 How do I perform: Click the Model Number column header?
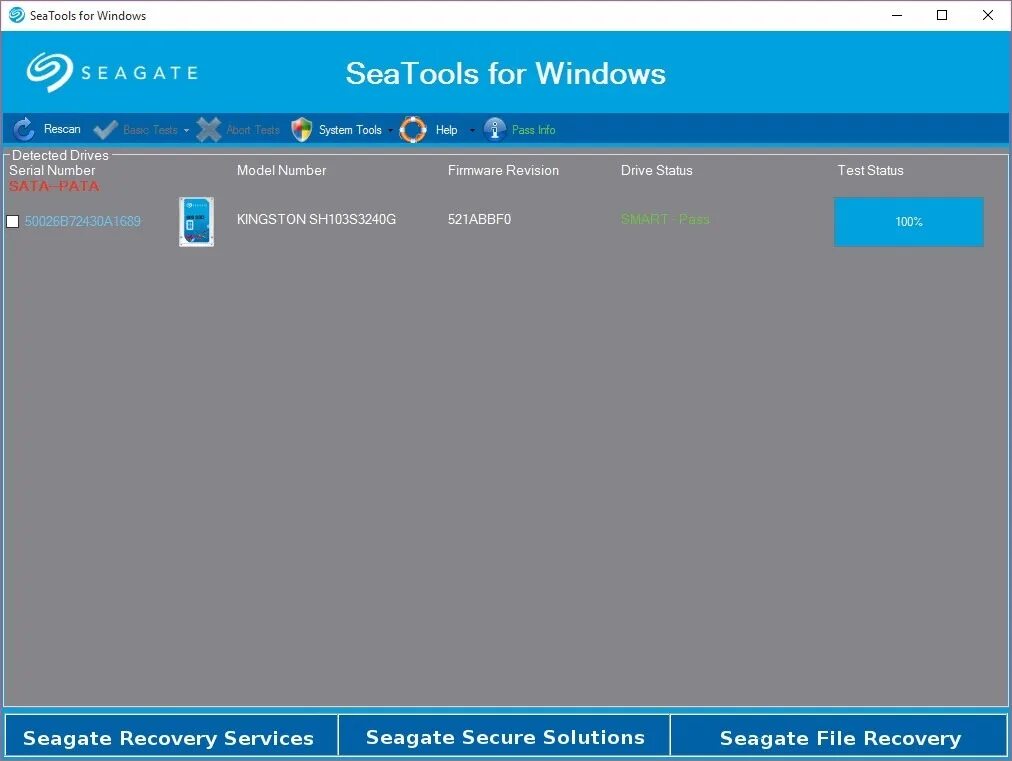[281, 170]
